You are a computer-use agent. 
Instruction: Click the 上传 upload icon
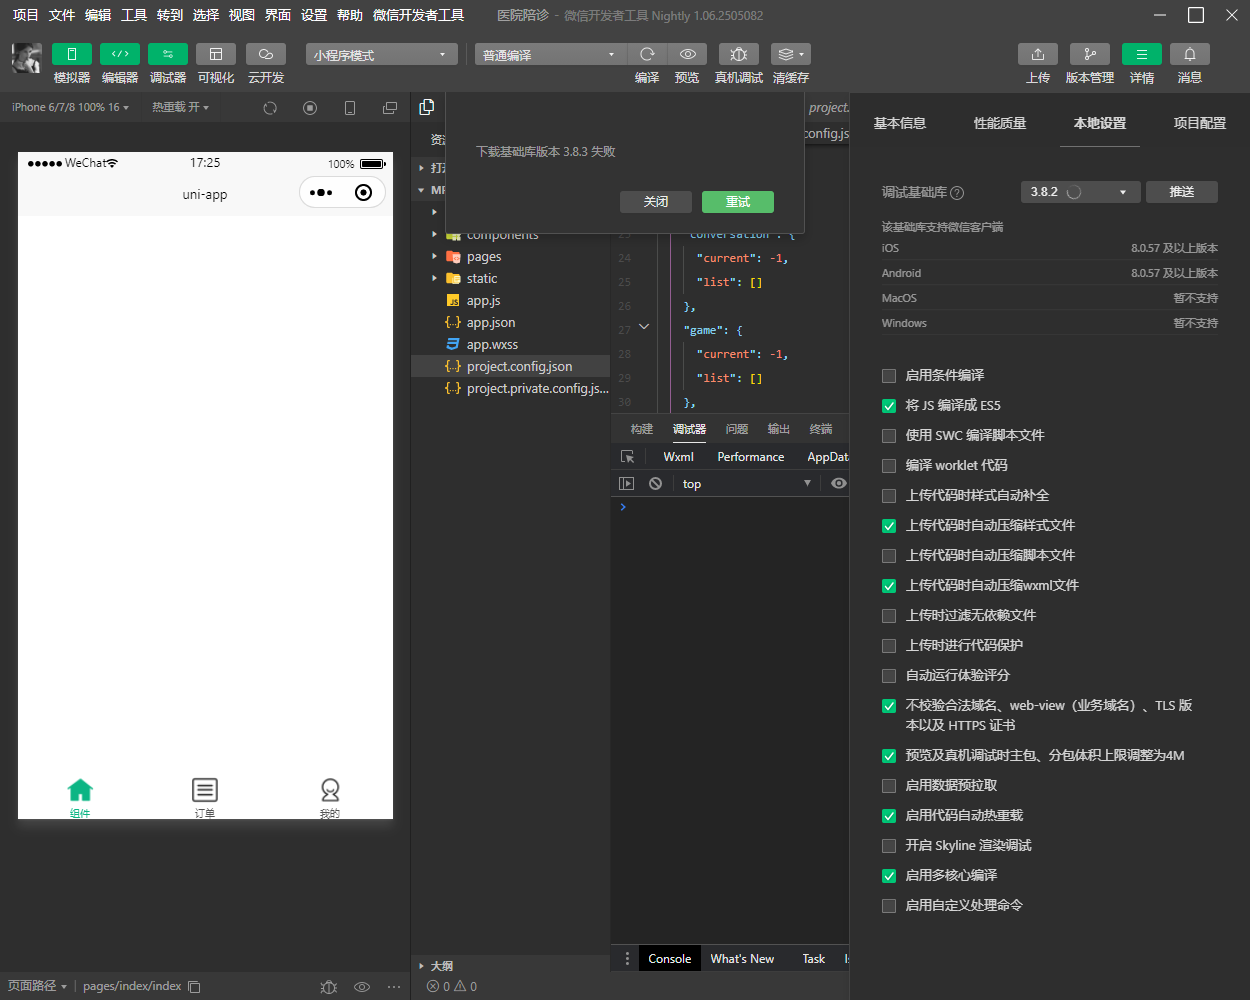point(1038,54)
